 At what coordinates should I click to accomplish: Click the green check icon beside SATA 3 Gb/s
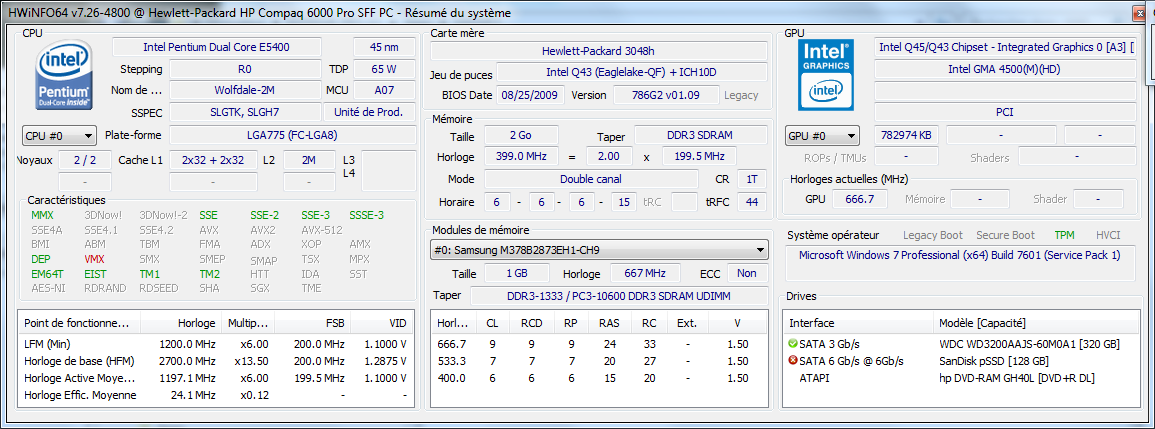[793, 344]
